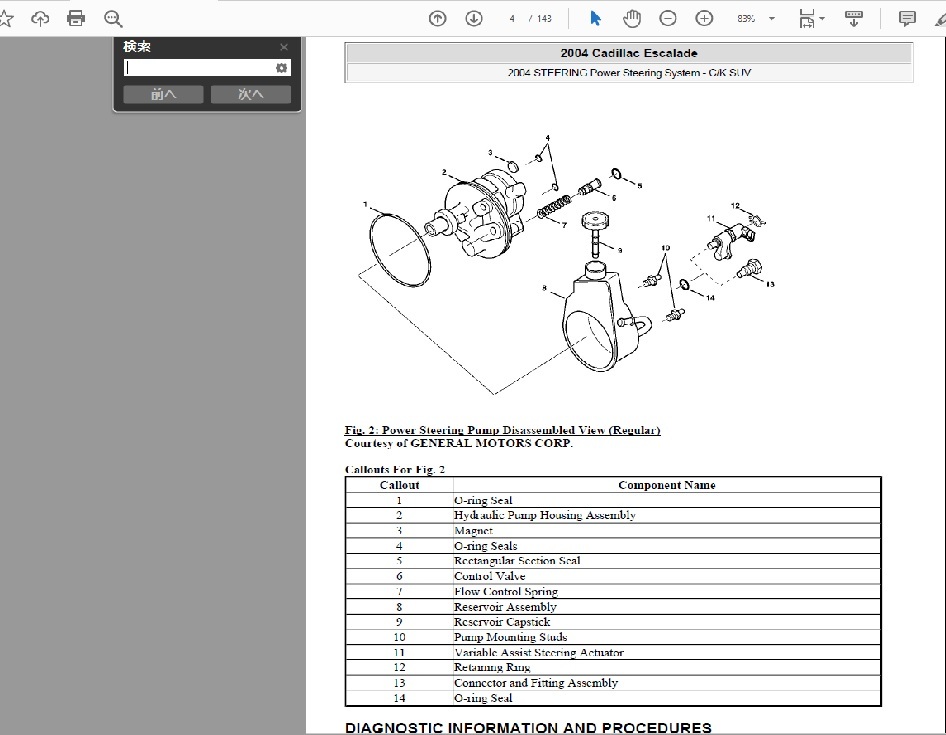Open search settings gear
The height and width of the screenshot is (735, 946).
(x=282, y=68)
